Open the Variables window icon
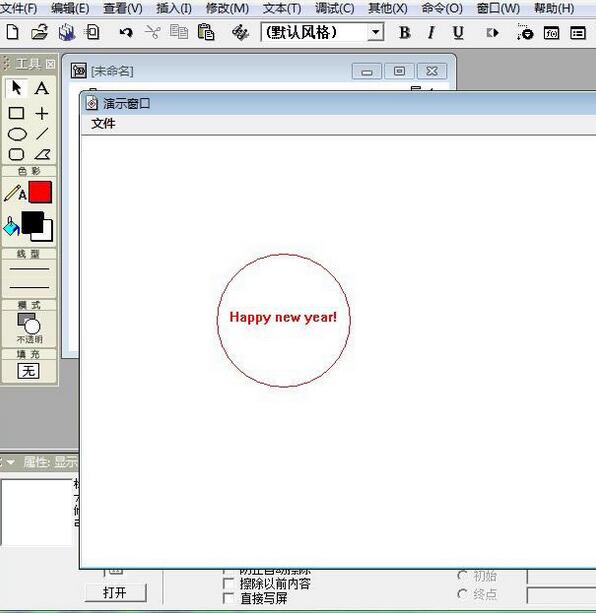 coord(578,33)
